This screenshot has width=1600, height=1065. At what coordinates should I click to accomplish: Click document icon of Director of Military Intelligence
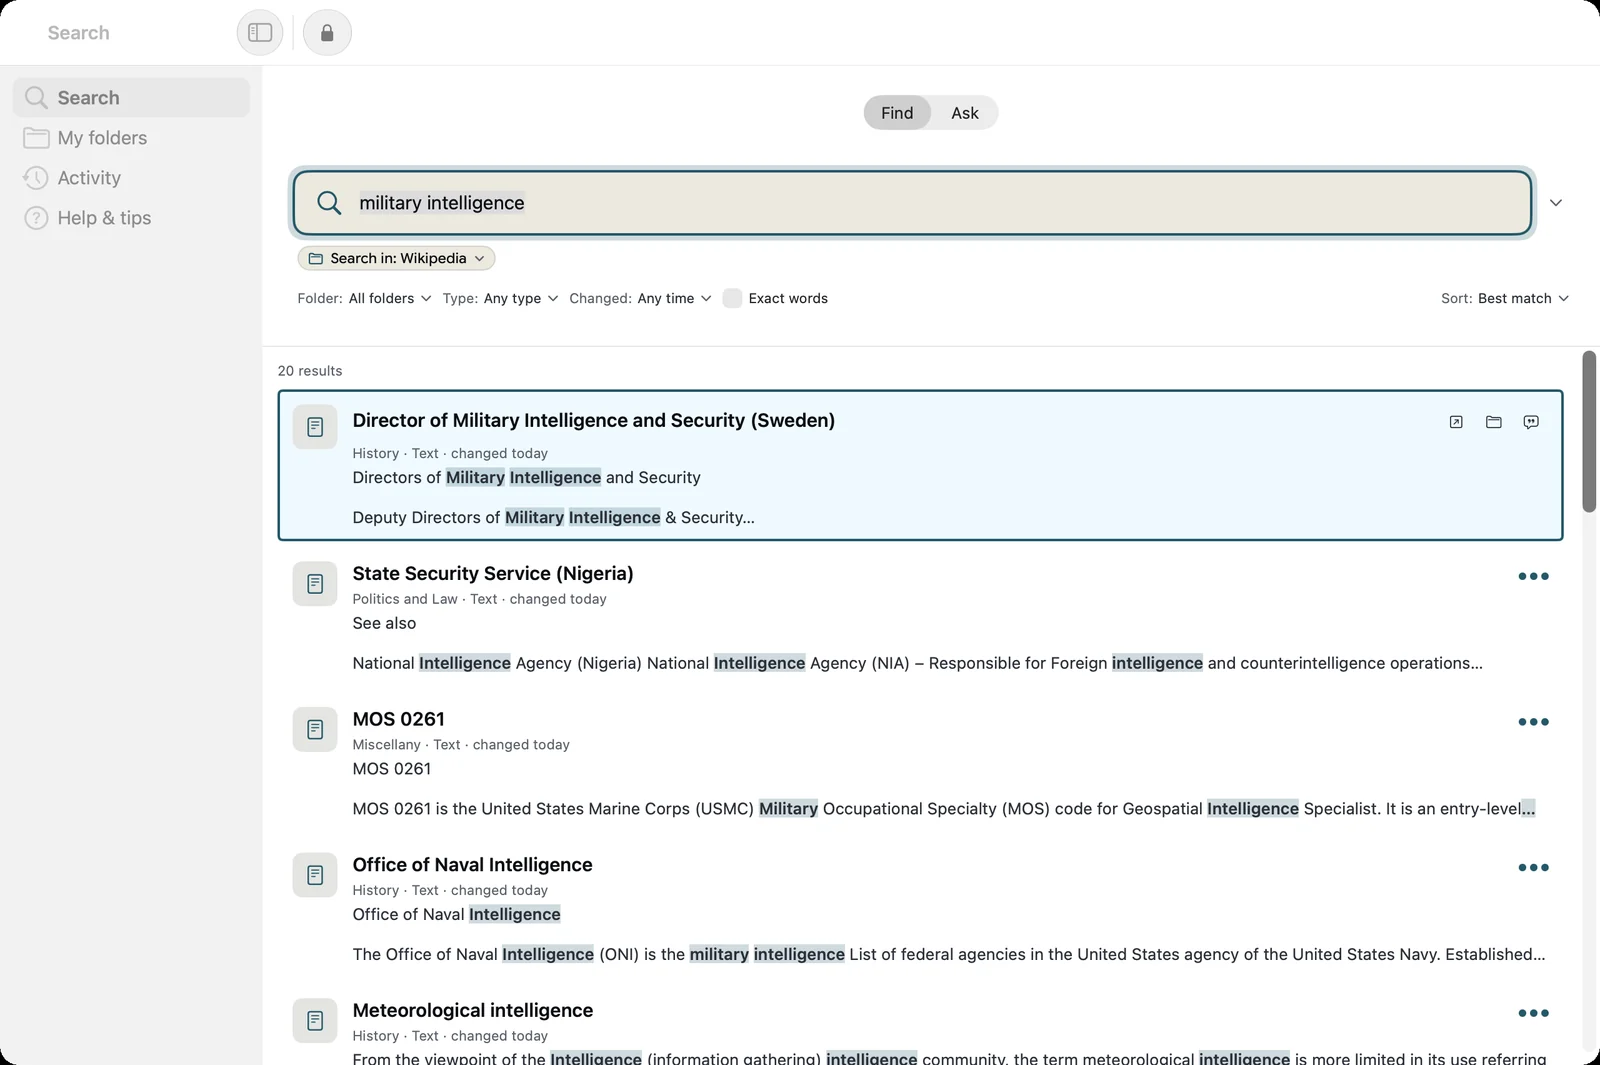pos(315,427)
